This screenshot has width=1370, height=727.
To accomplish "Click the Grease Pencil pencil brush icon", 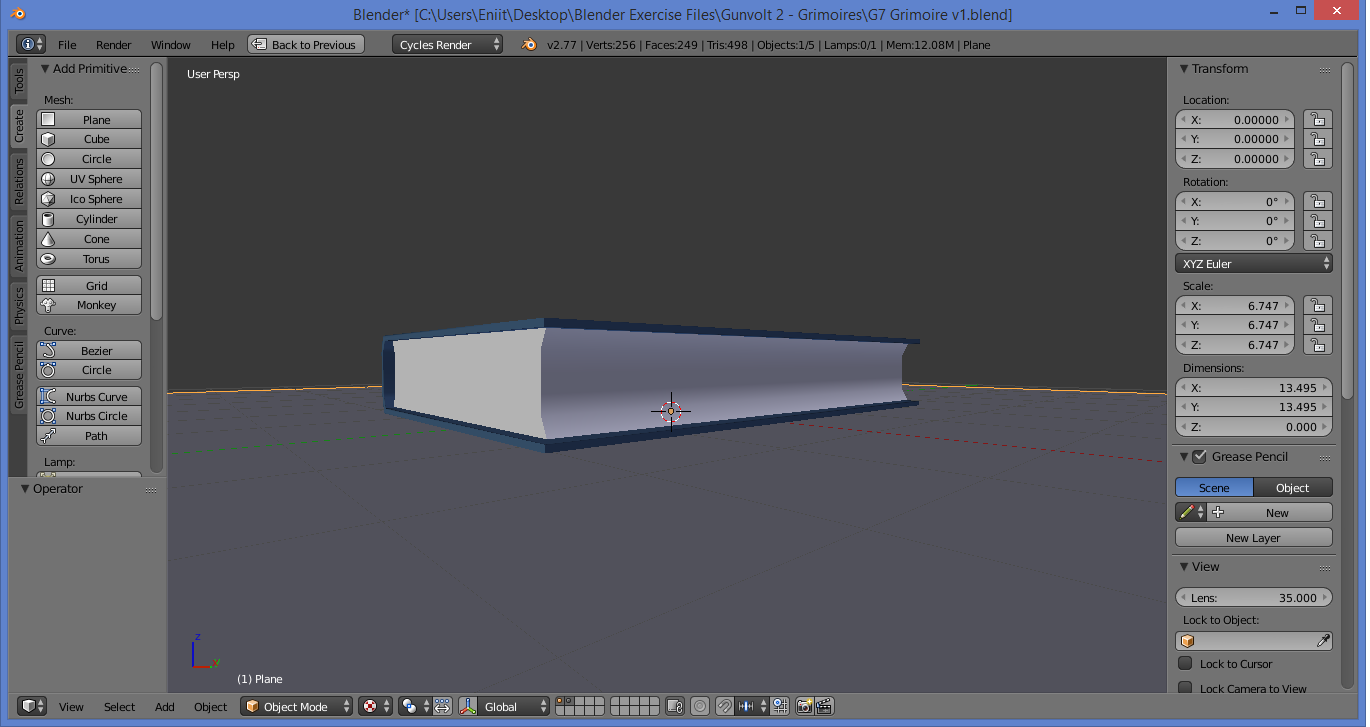I will pos(1188,511).
